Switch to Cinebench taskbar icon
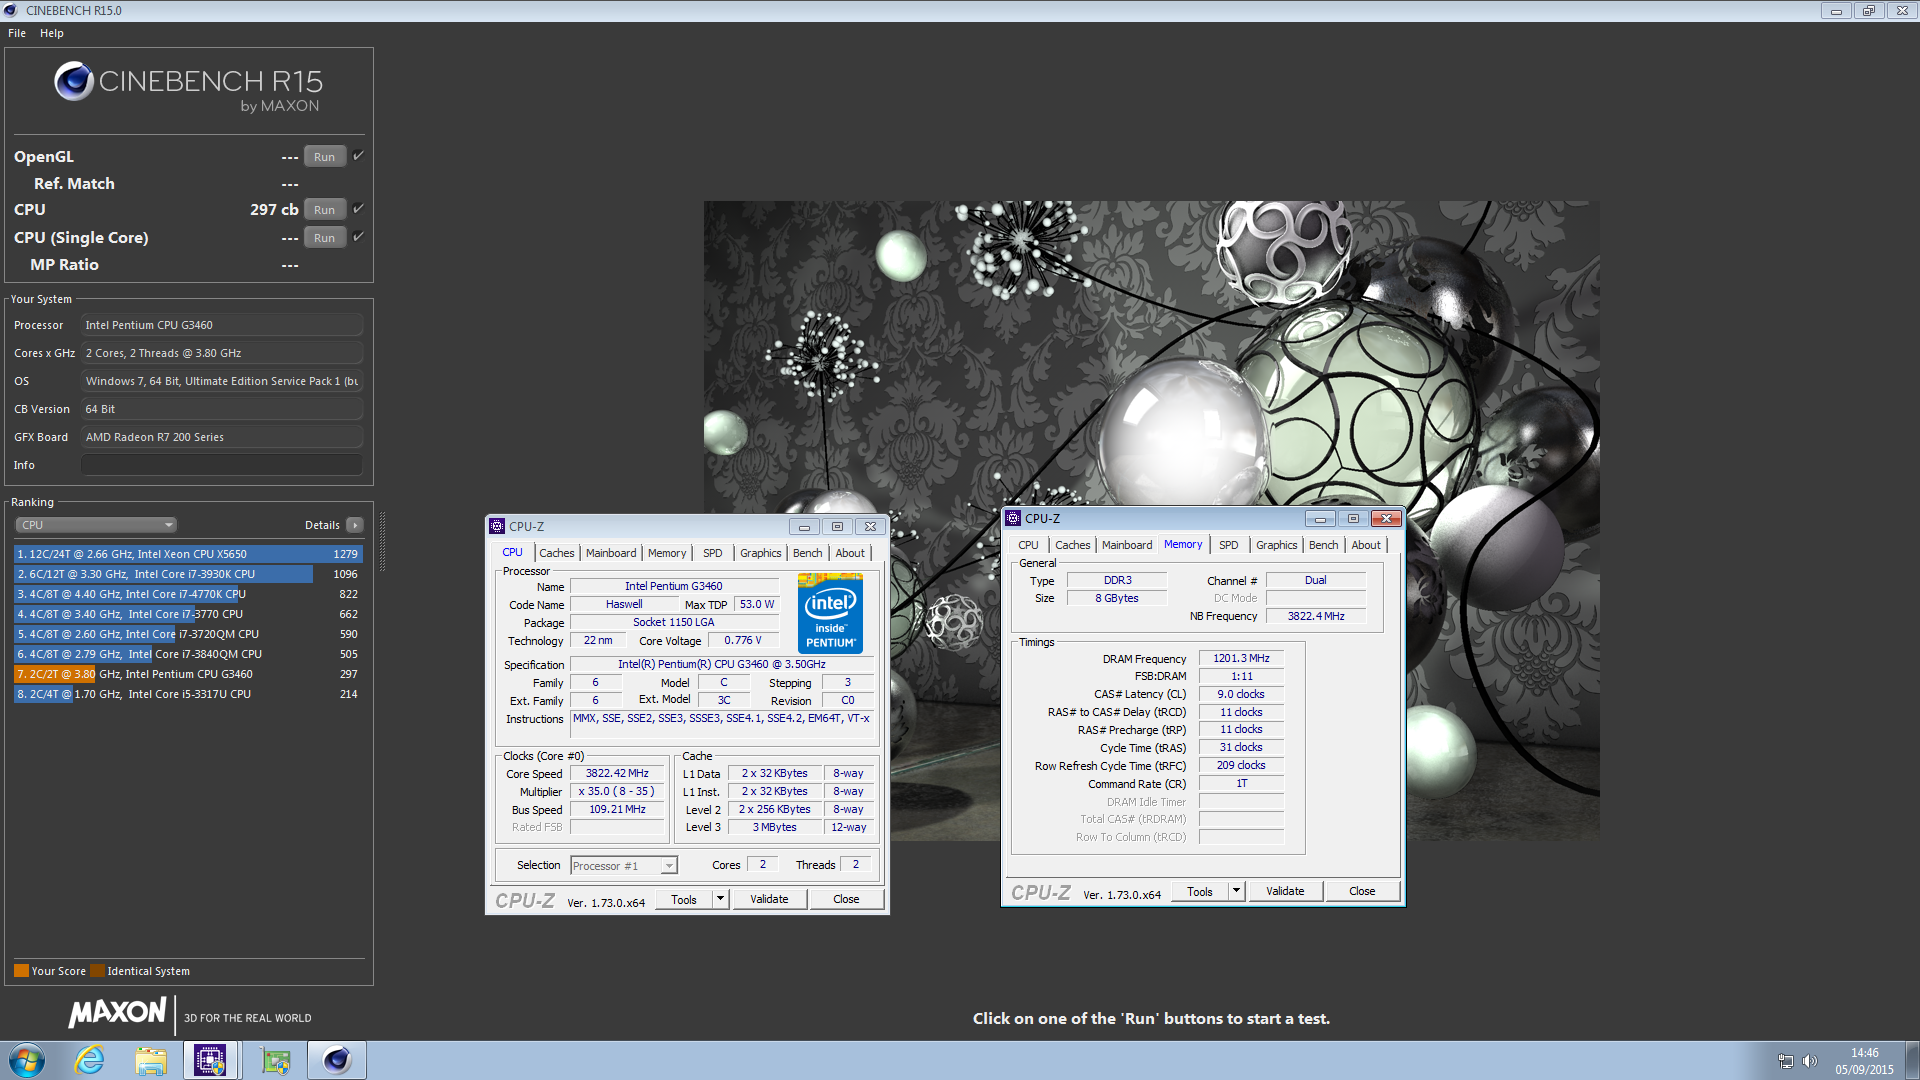 [337, 1060]
